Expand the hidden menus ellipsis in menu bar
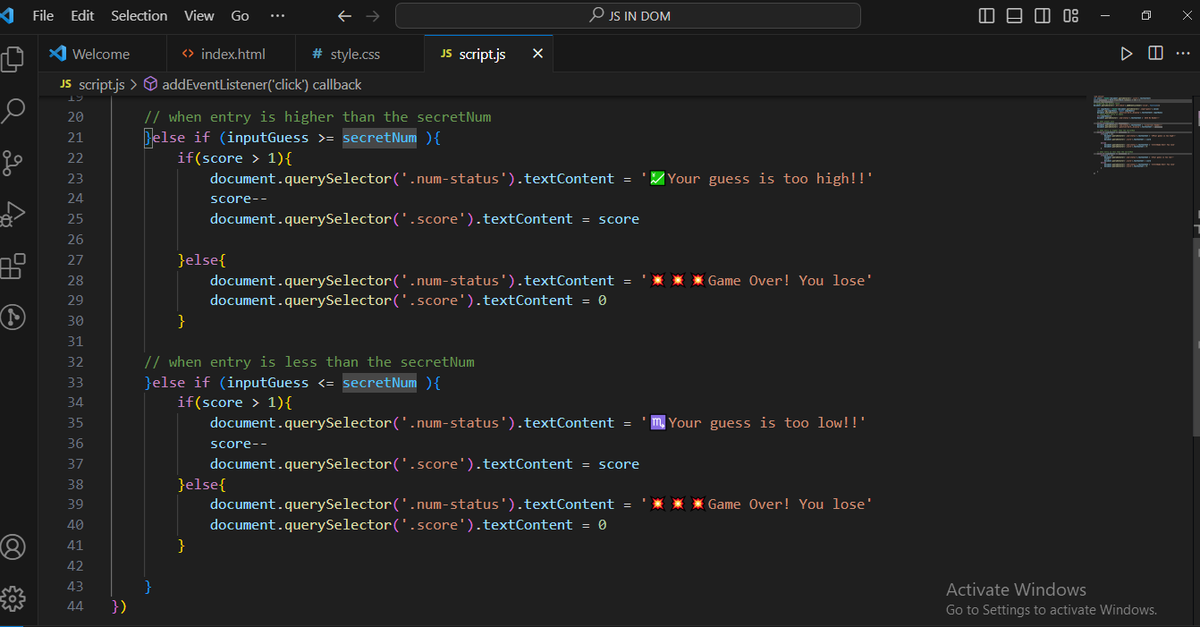Screen dimensions: 1200x627 (277, 16)
